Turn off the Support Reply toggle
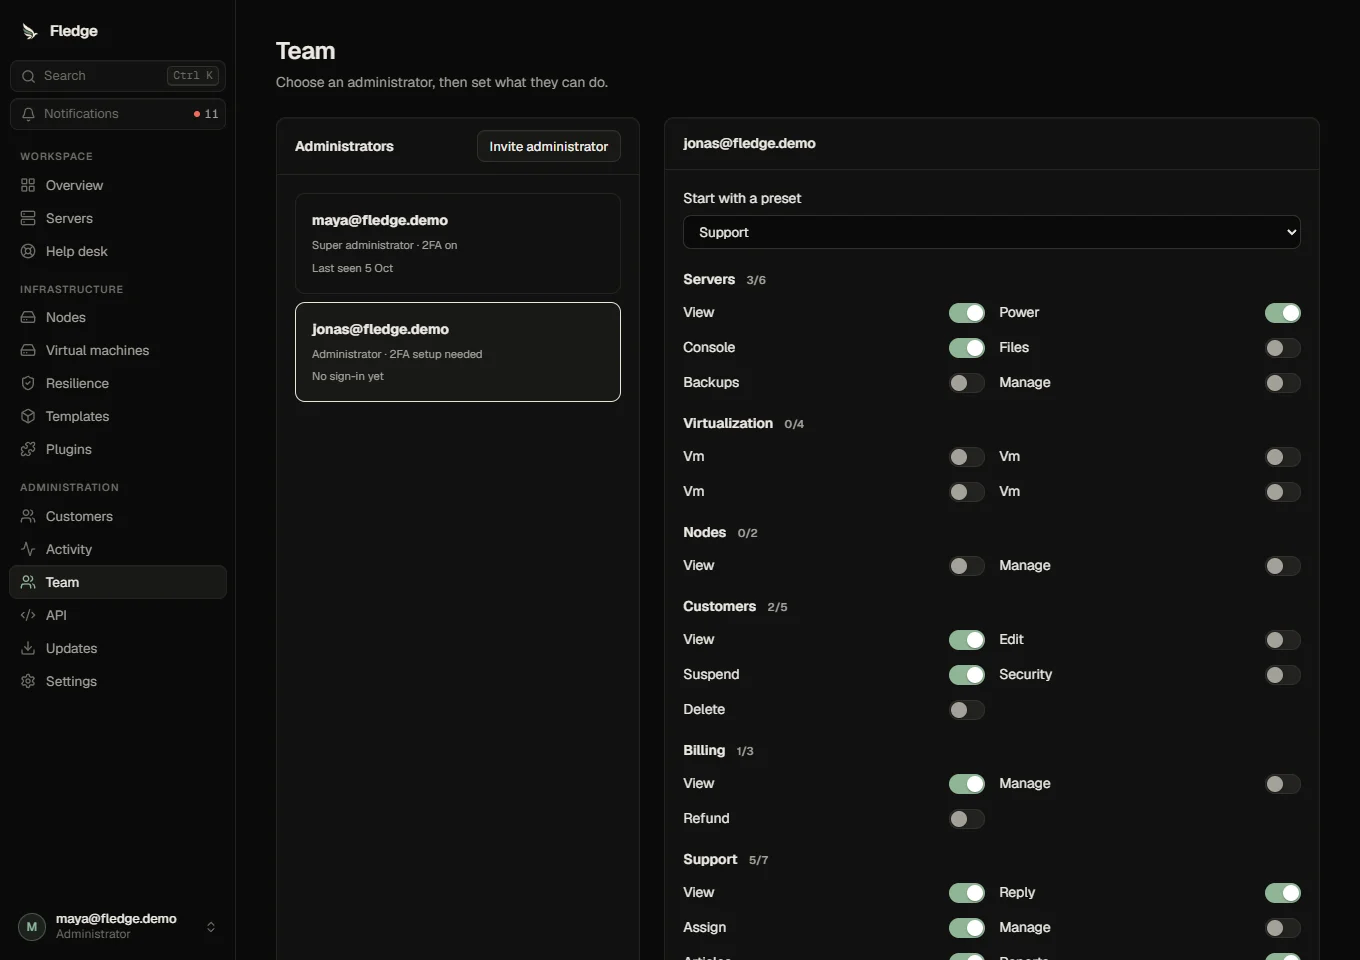Screen dimensions: 1360x960 (1283, 893)
